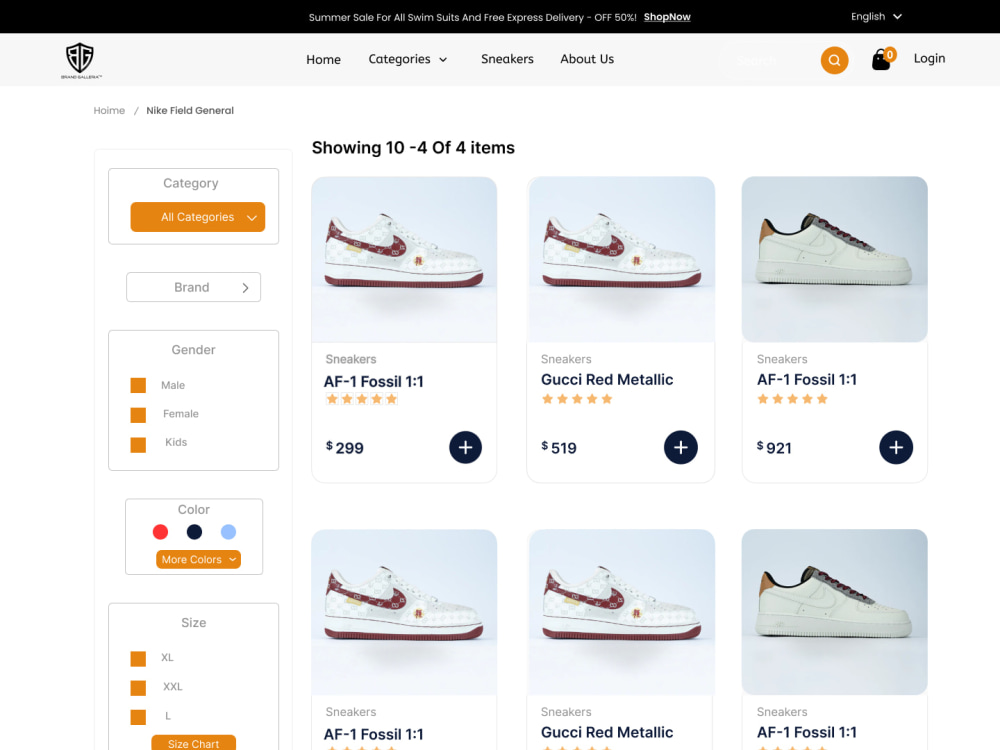
Task: Add the $519 Gucci Red Metallic to cart
Action: click(x=680, y=447)
